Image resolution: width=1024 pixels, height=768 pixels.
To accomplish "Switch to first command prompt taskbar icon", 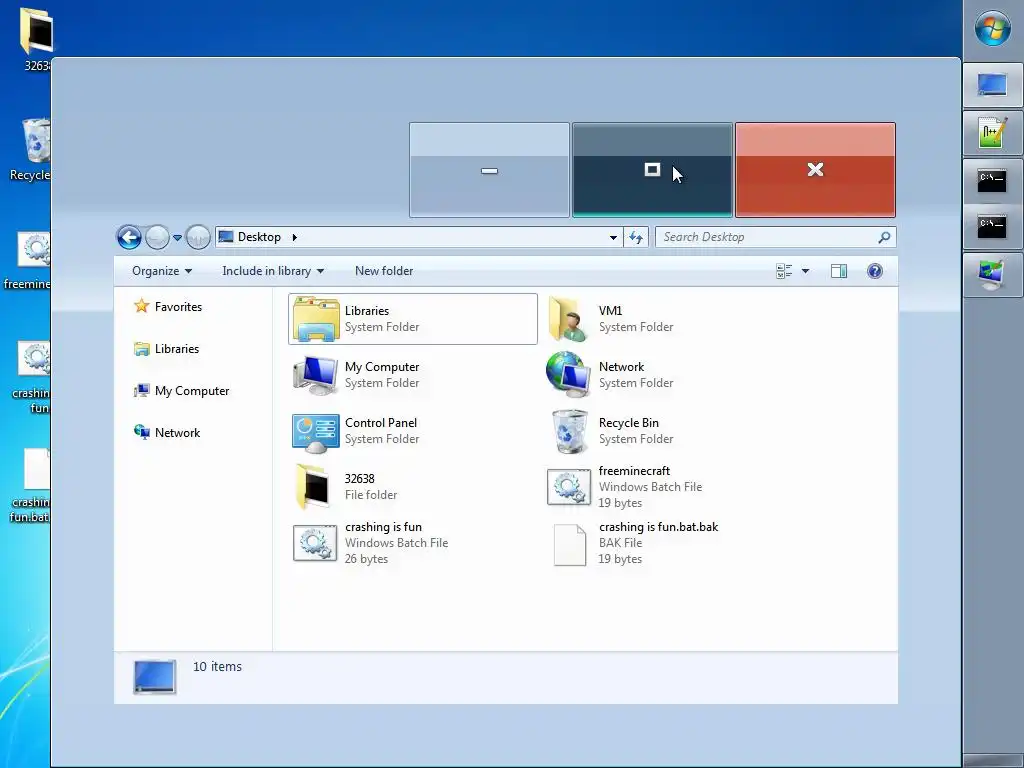I will tap(993, 180).
